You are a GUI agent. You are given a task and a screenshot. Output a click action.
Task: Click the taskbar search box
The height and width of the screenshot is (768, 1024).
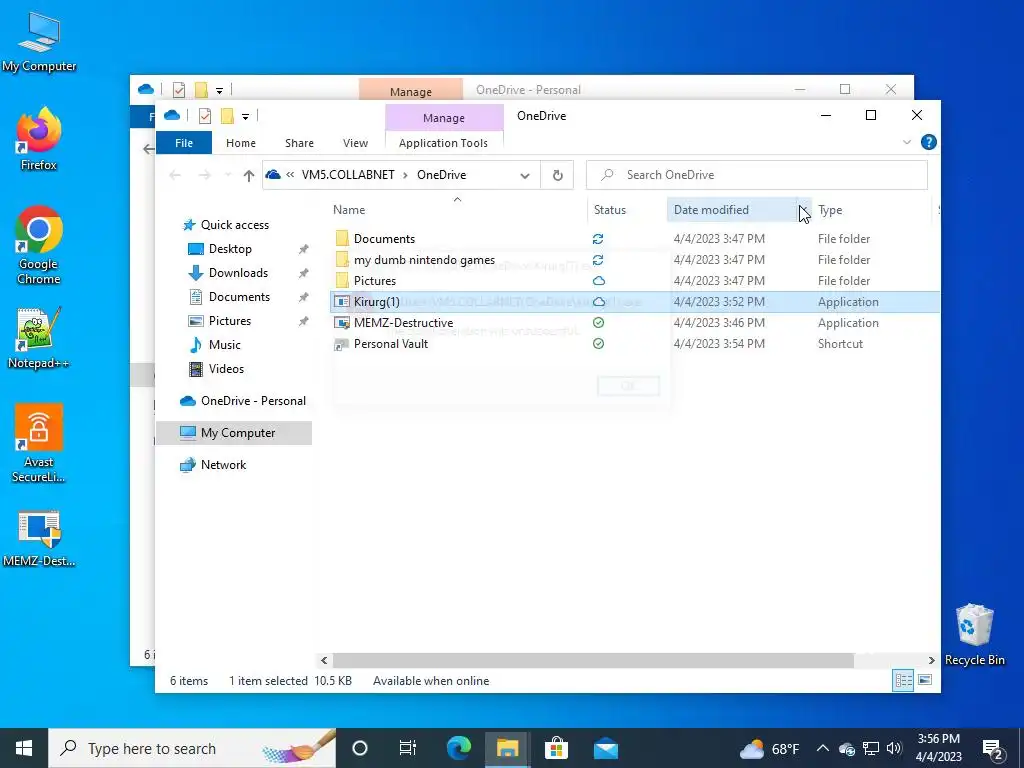coord(192,748)
